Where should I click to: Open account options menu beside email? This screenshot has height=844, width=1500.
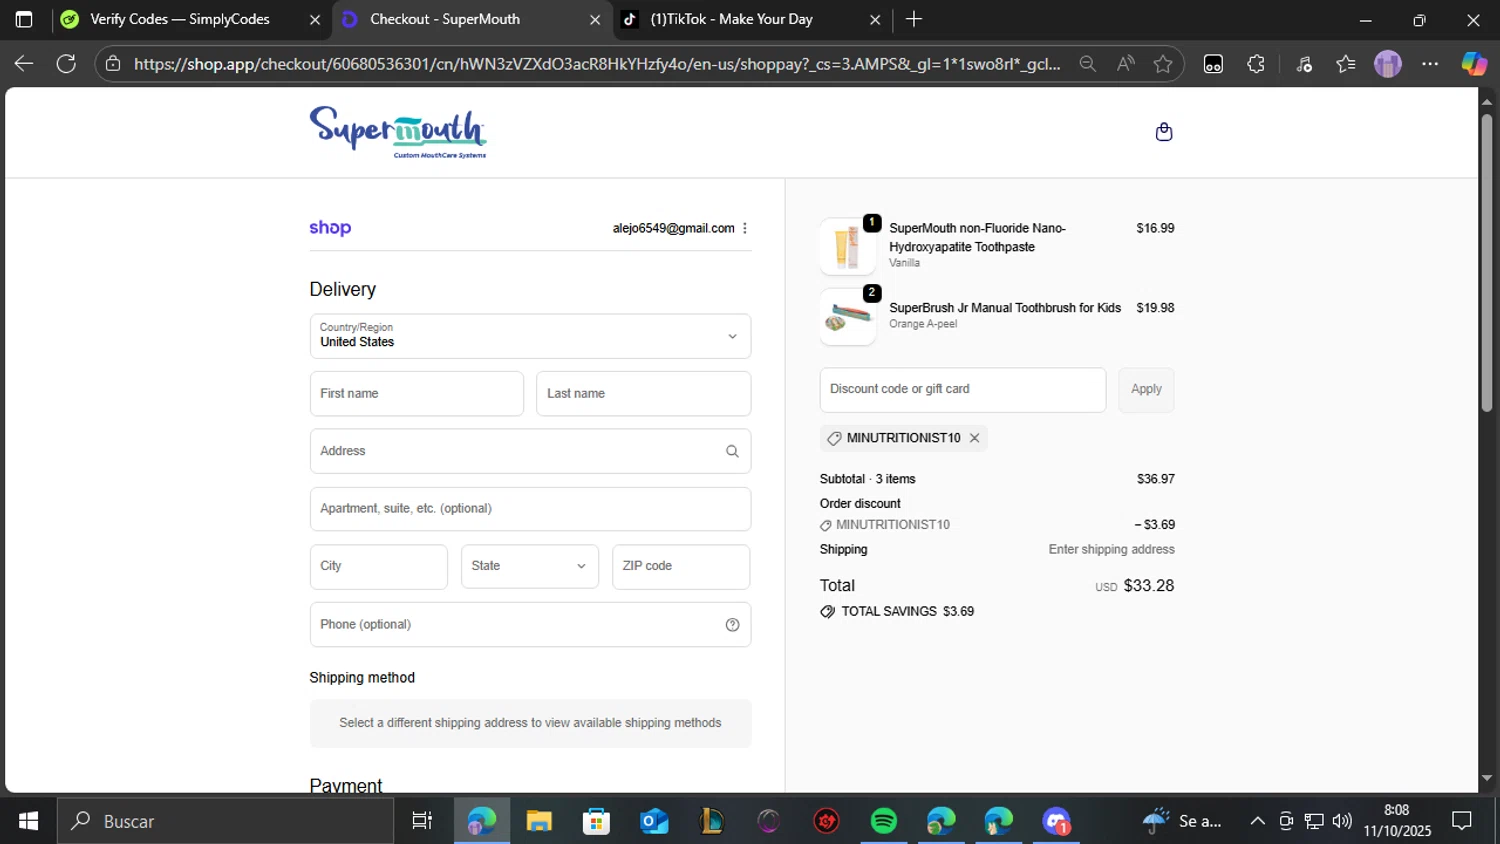pos(745,228)
